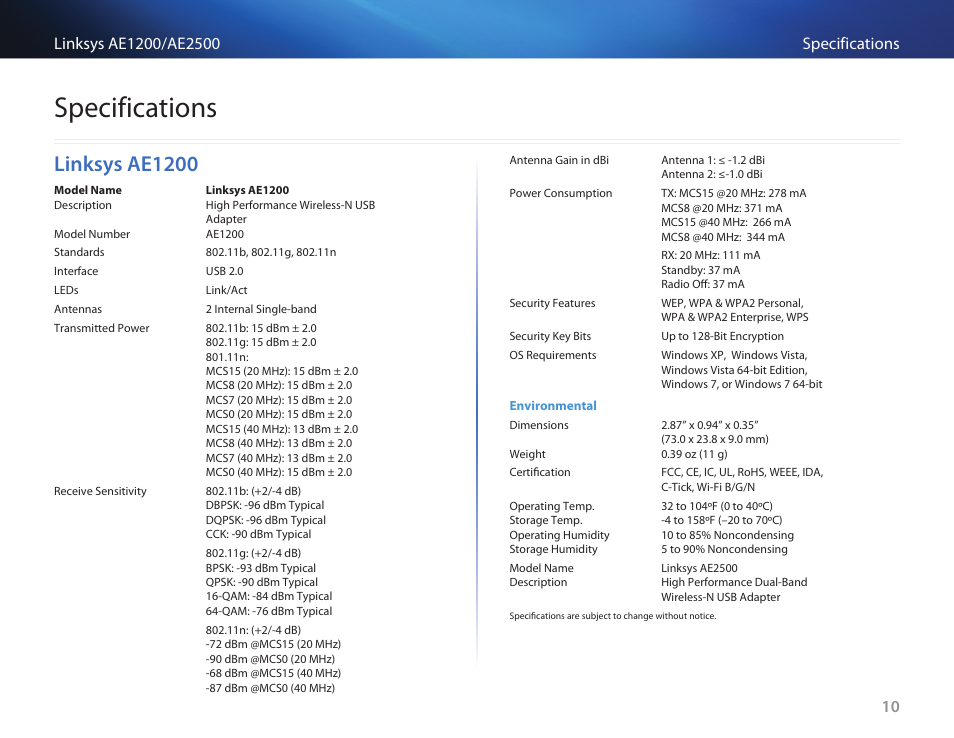Select the 'OS Requirements' label
The image size is (954, 738).
pos(553,355)
